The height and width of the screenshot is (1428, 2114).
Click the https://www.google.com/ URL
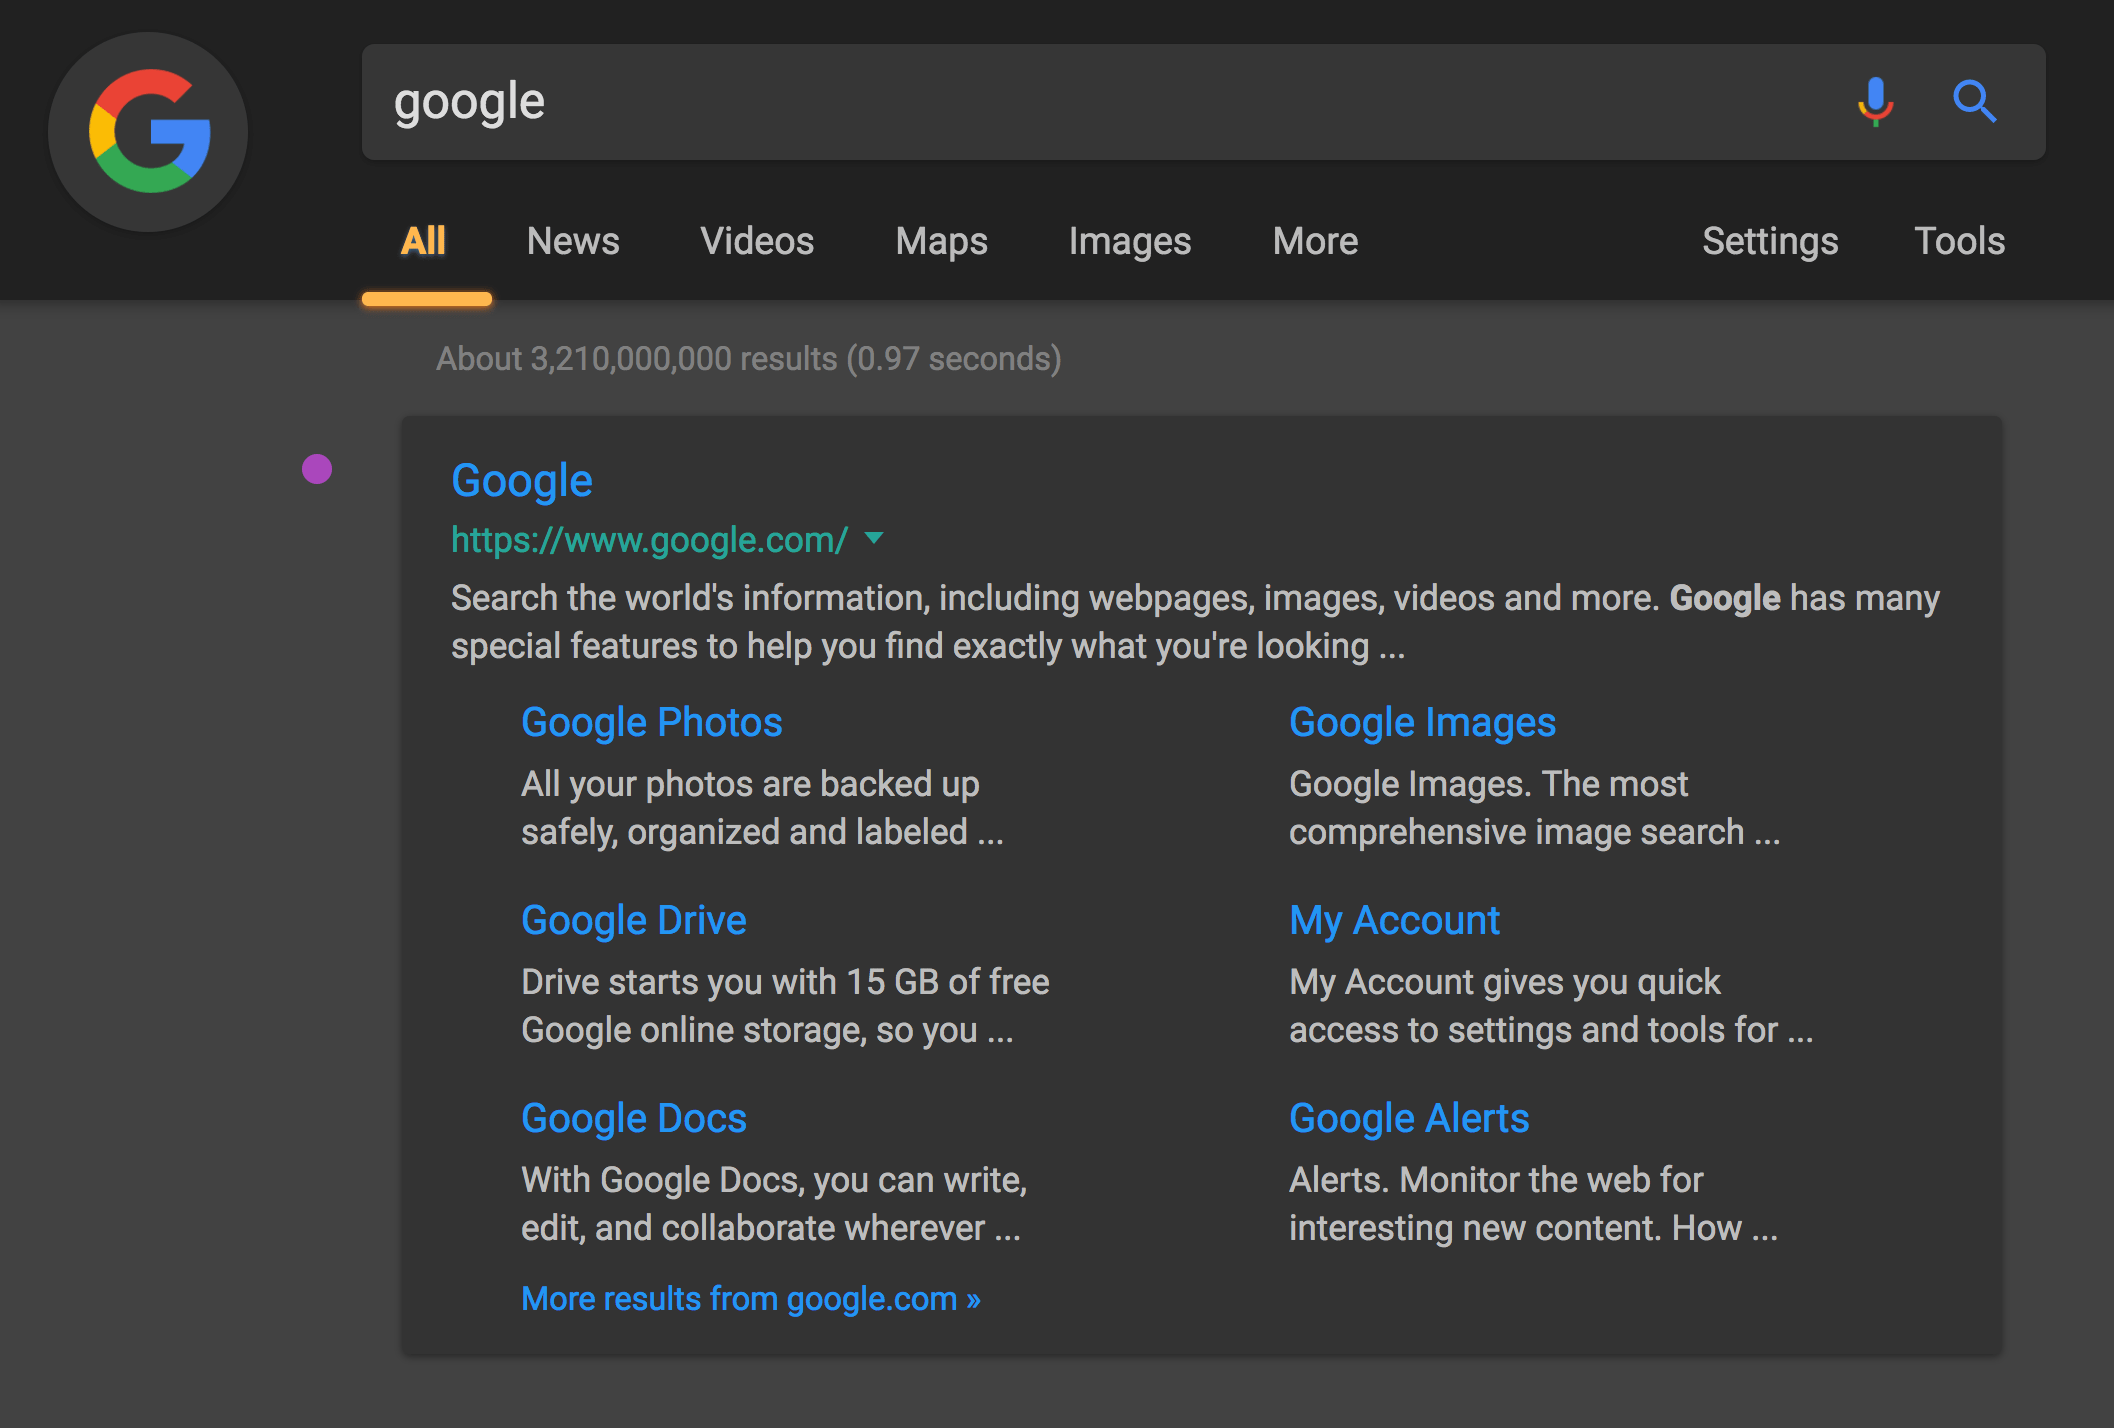coord(649,540)
